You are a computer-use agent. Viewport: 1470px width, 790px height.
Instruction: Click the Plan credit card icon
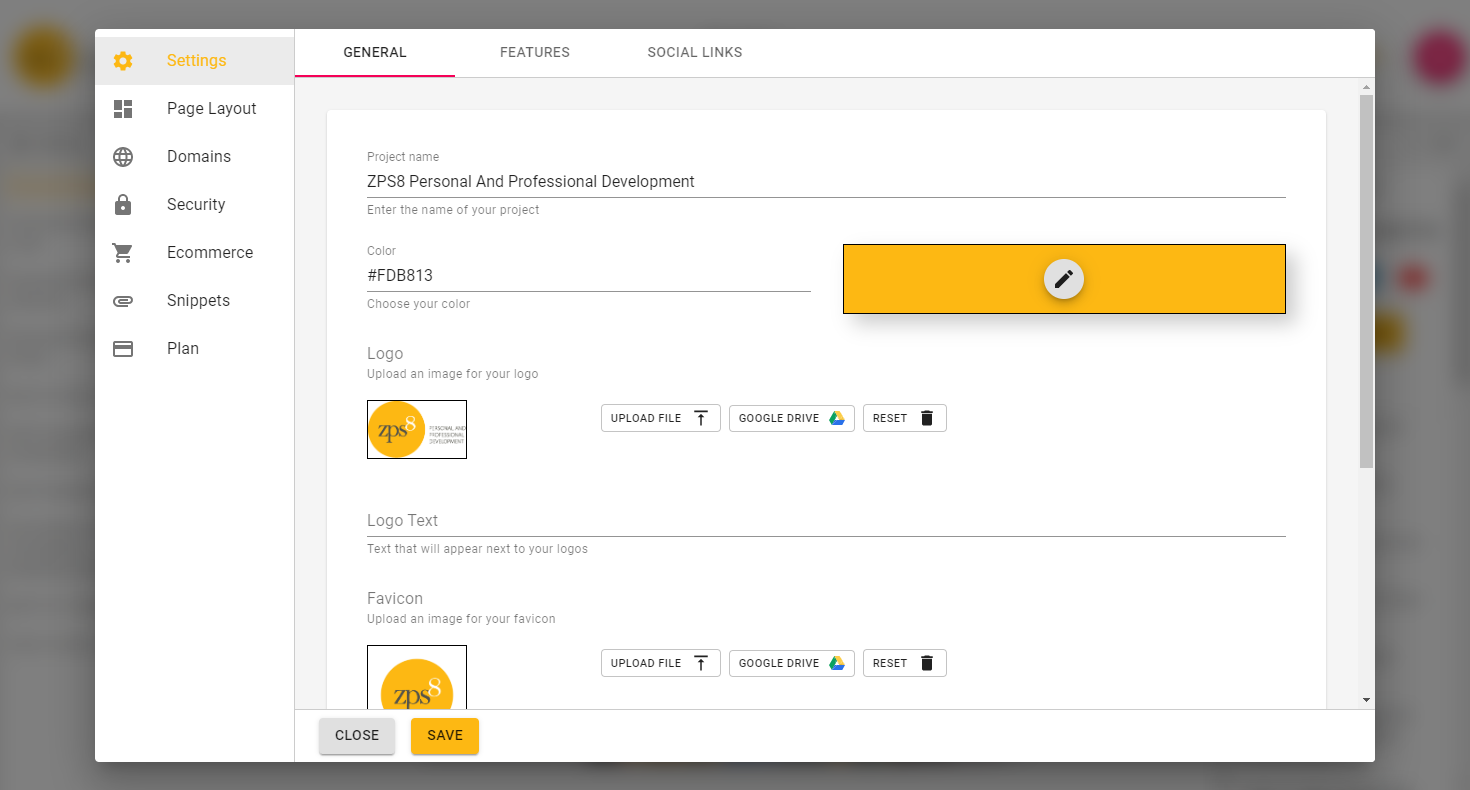click(x=123, y=349)
